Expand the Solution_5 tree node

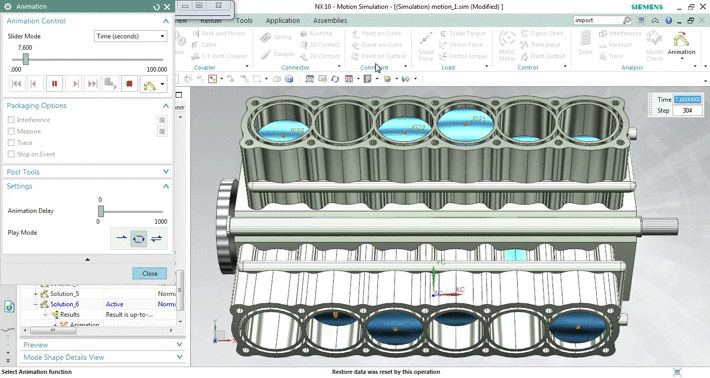(x=36, y=294)
